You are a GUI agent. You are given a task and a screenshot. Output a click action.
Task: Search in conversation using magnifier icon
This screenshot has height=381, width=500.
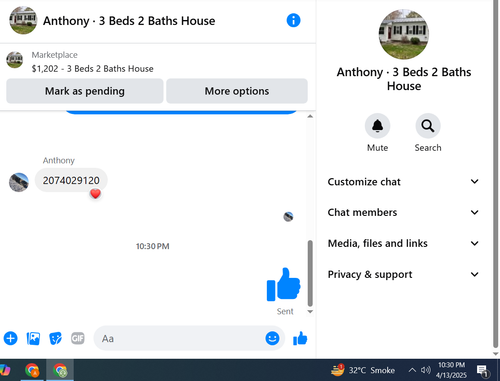428,126
